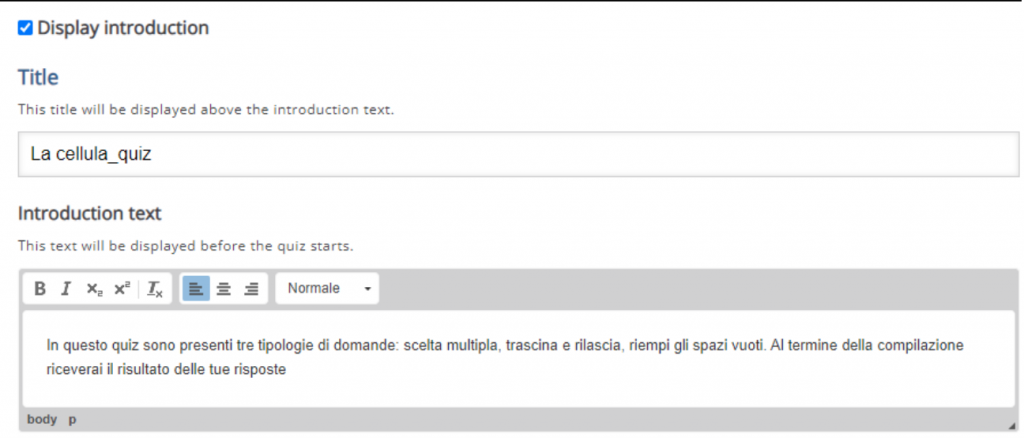Screen dimensions: 1024x438
Task: Click the Display introduction label text
Action: [x=123, y=28]
